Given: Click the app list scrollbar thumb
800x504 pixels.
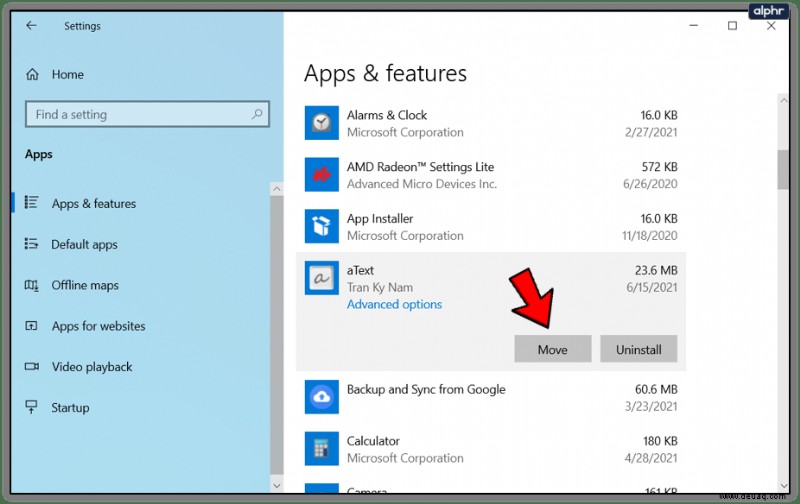Looking at the screenshot, I should point(783,169).
